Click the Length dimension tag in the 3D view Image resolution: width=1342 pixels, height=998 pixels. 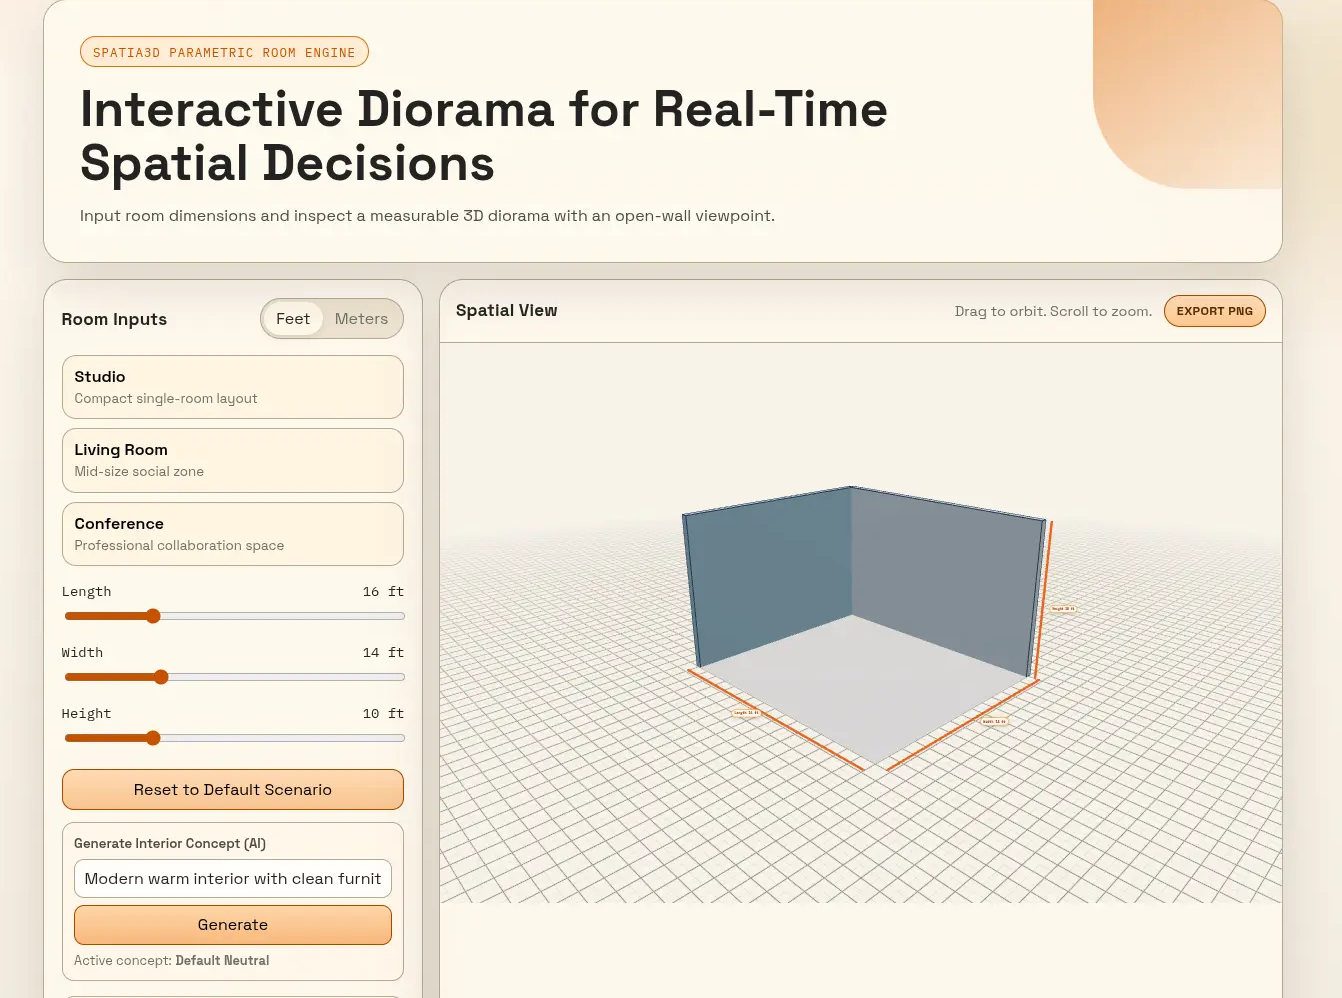click(x=747, y=713)
